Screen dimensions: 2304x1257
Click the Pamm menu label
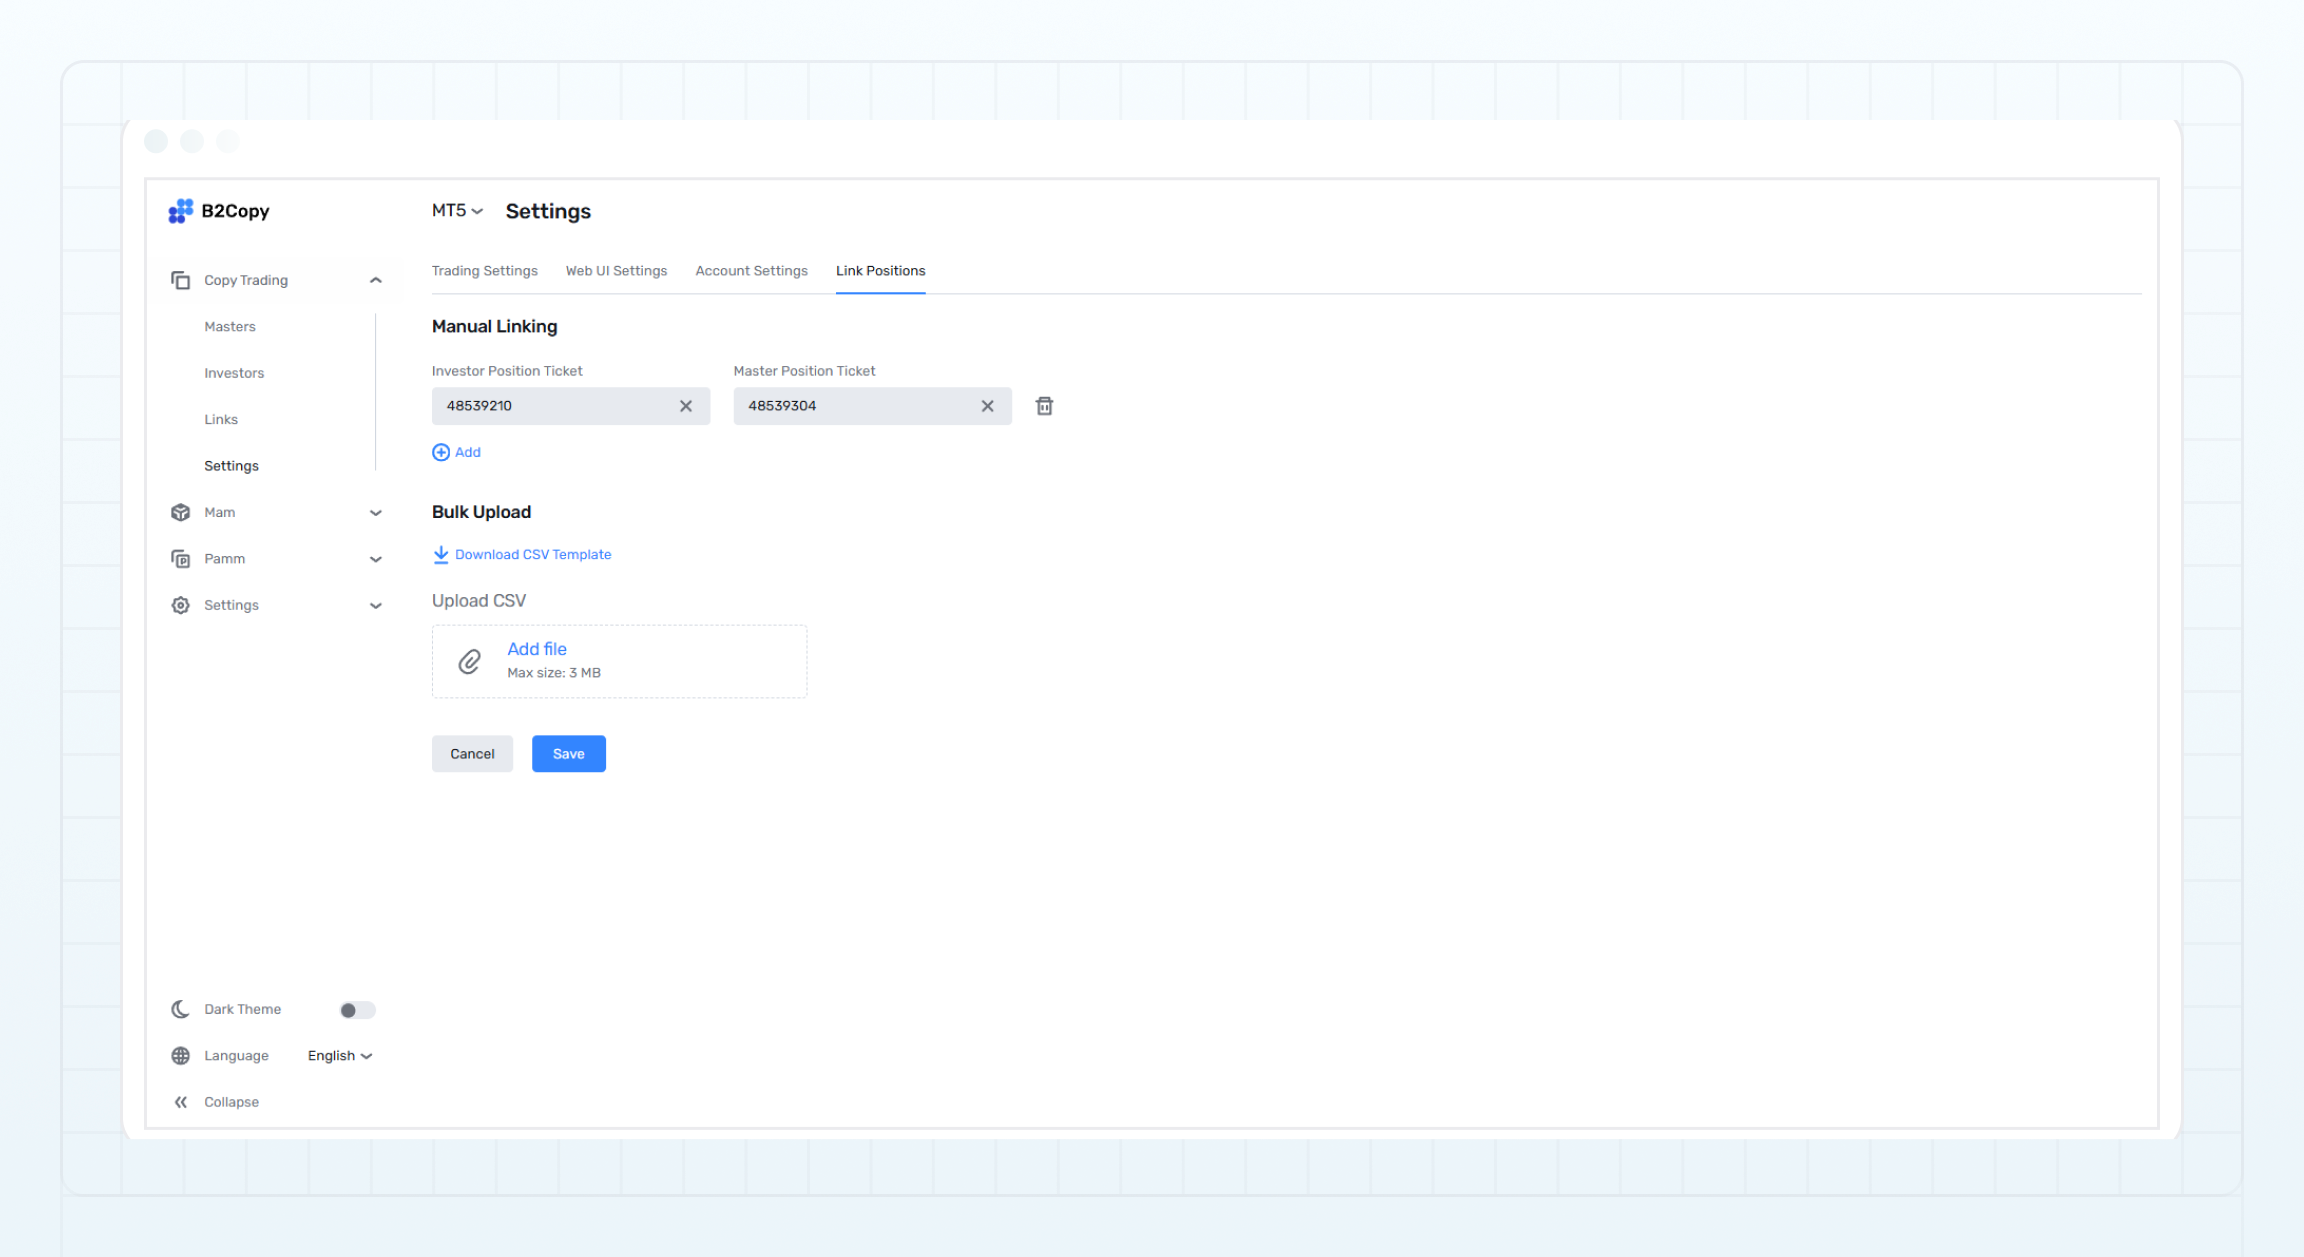(225, 559)
